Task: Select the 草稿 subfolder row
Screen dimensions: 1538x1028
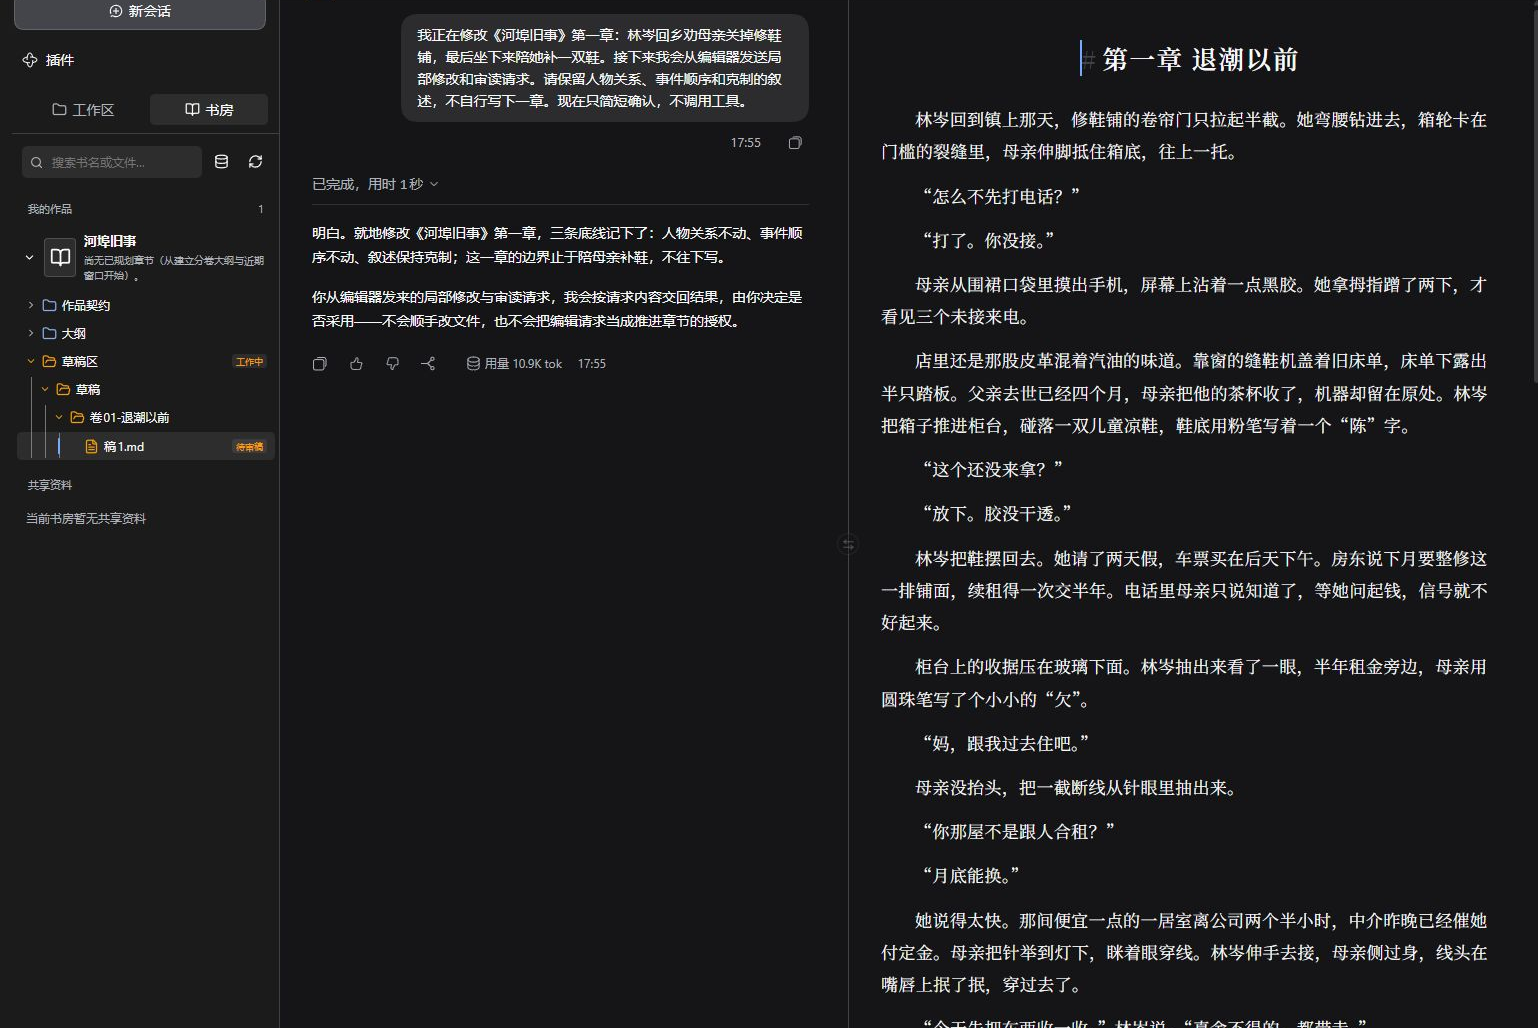Action: (145, 389)
